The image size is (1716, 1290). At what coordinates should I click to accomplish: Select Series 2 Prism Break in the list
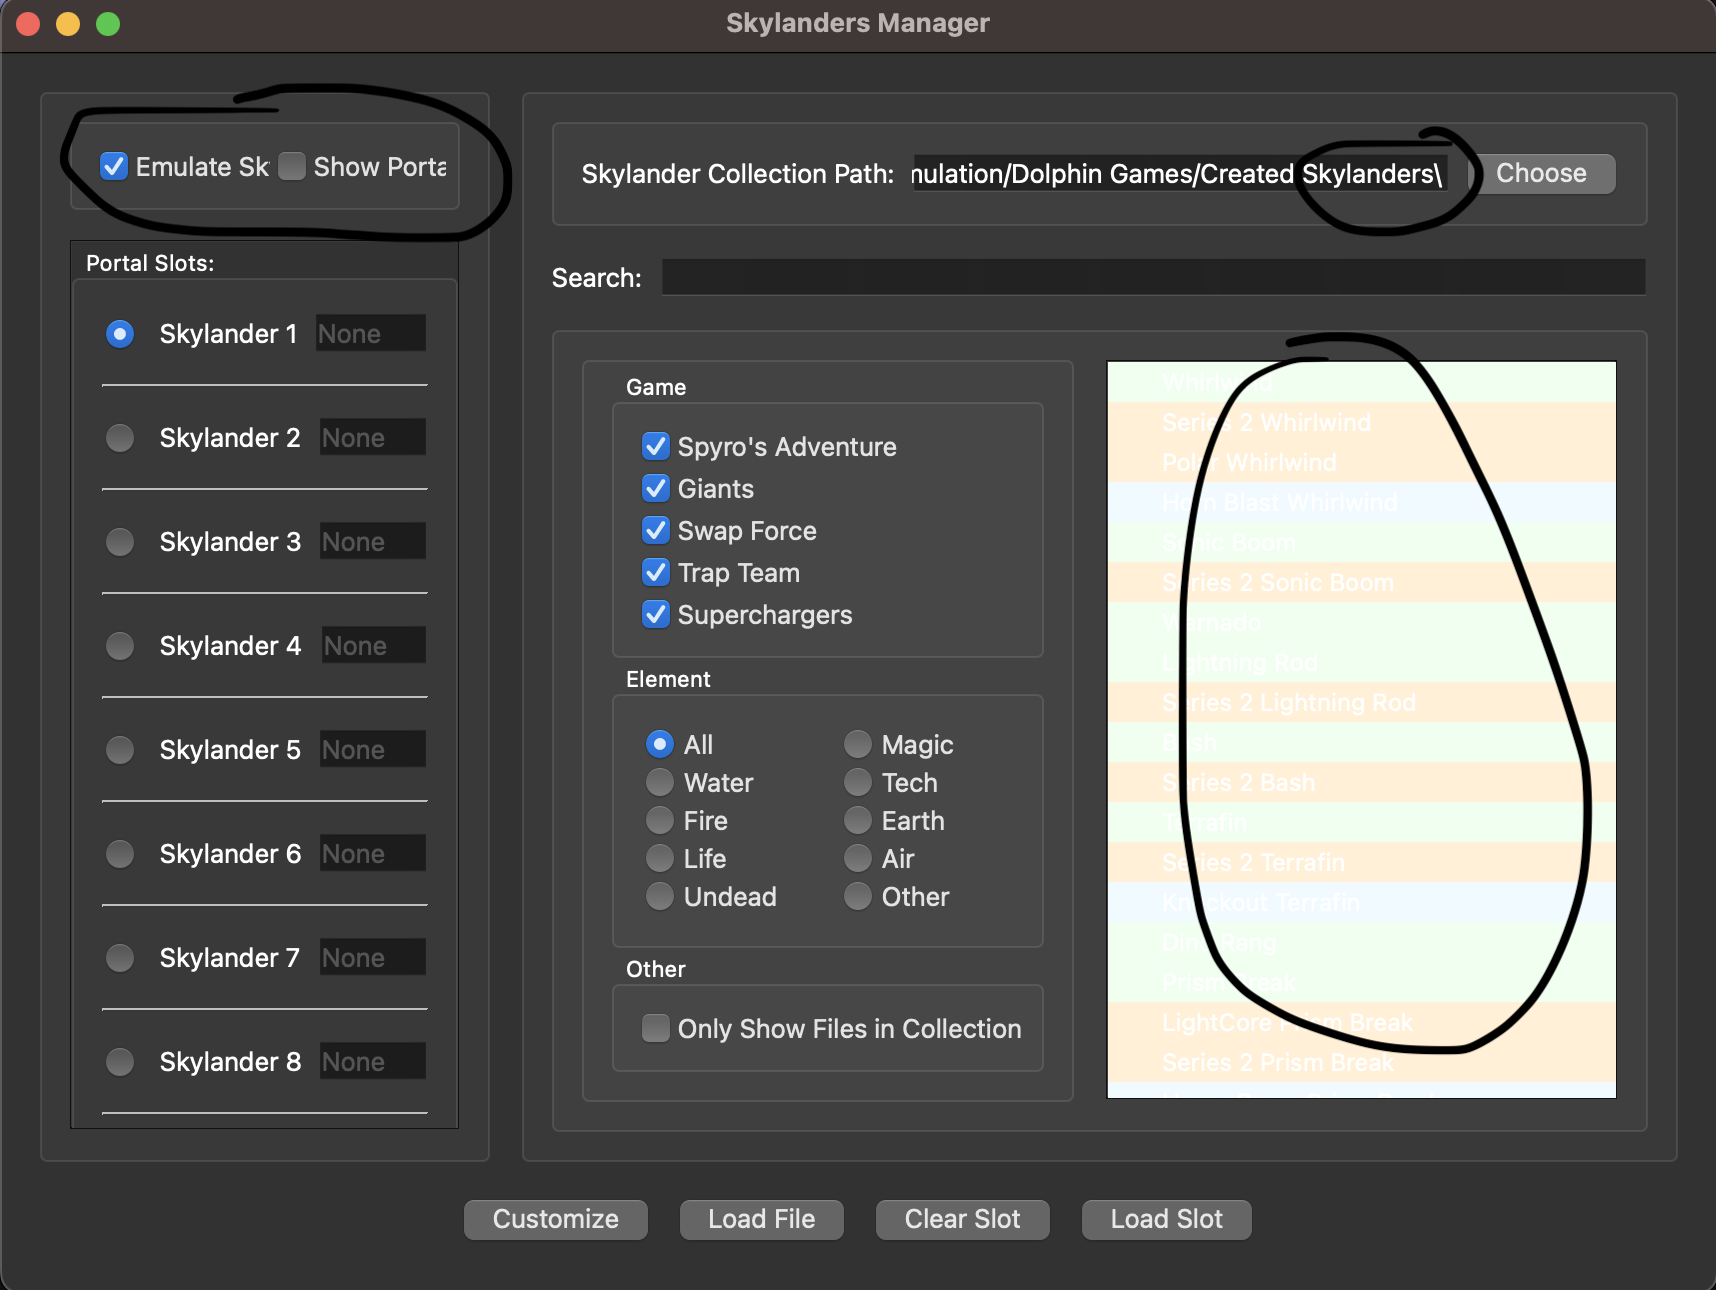[1362, 1062]
